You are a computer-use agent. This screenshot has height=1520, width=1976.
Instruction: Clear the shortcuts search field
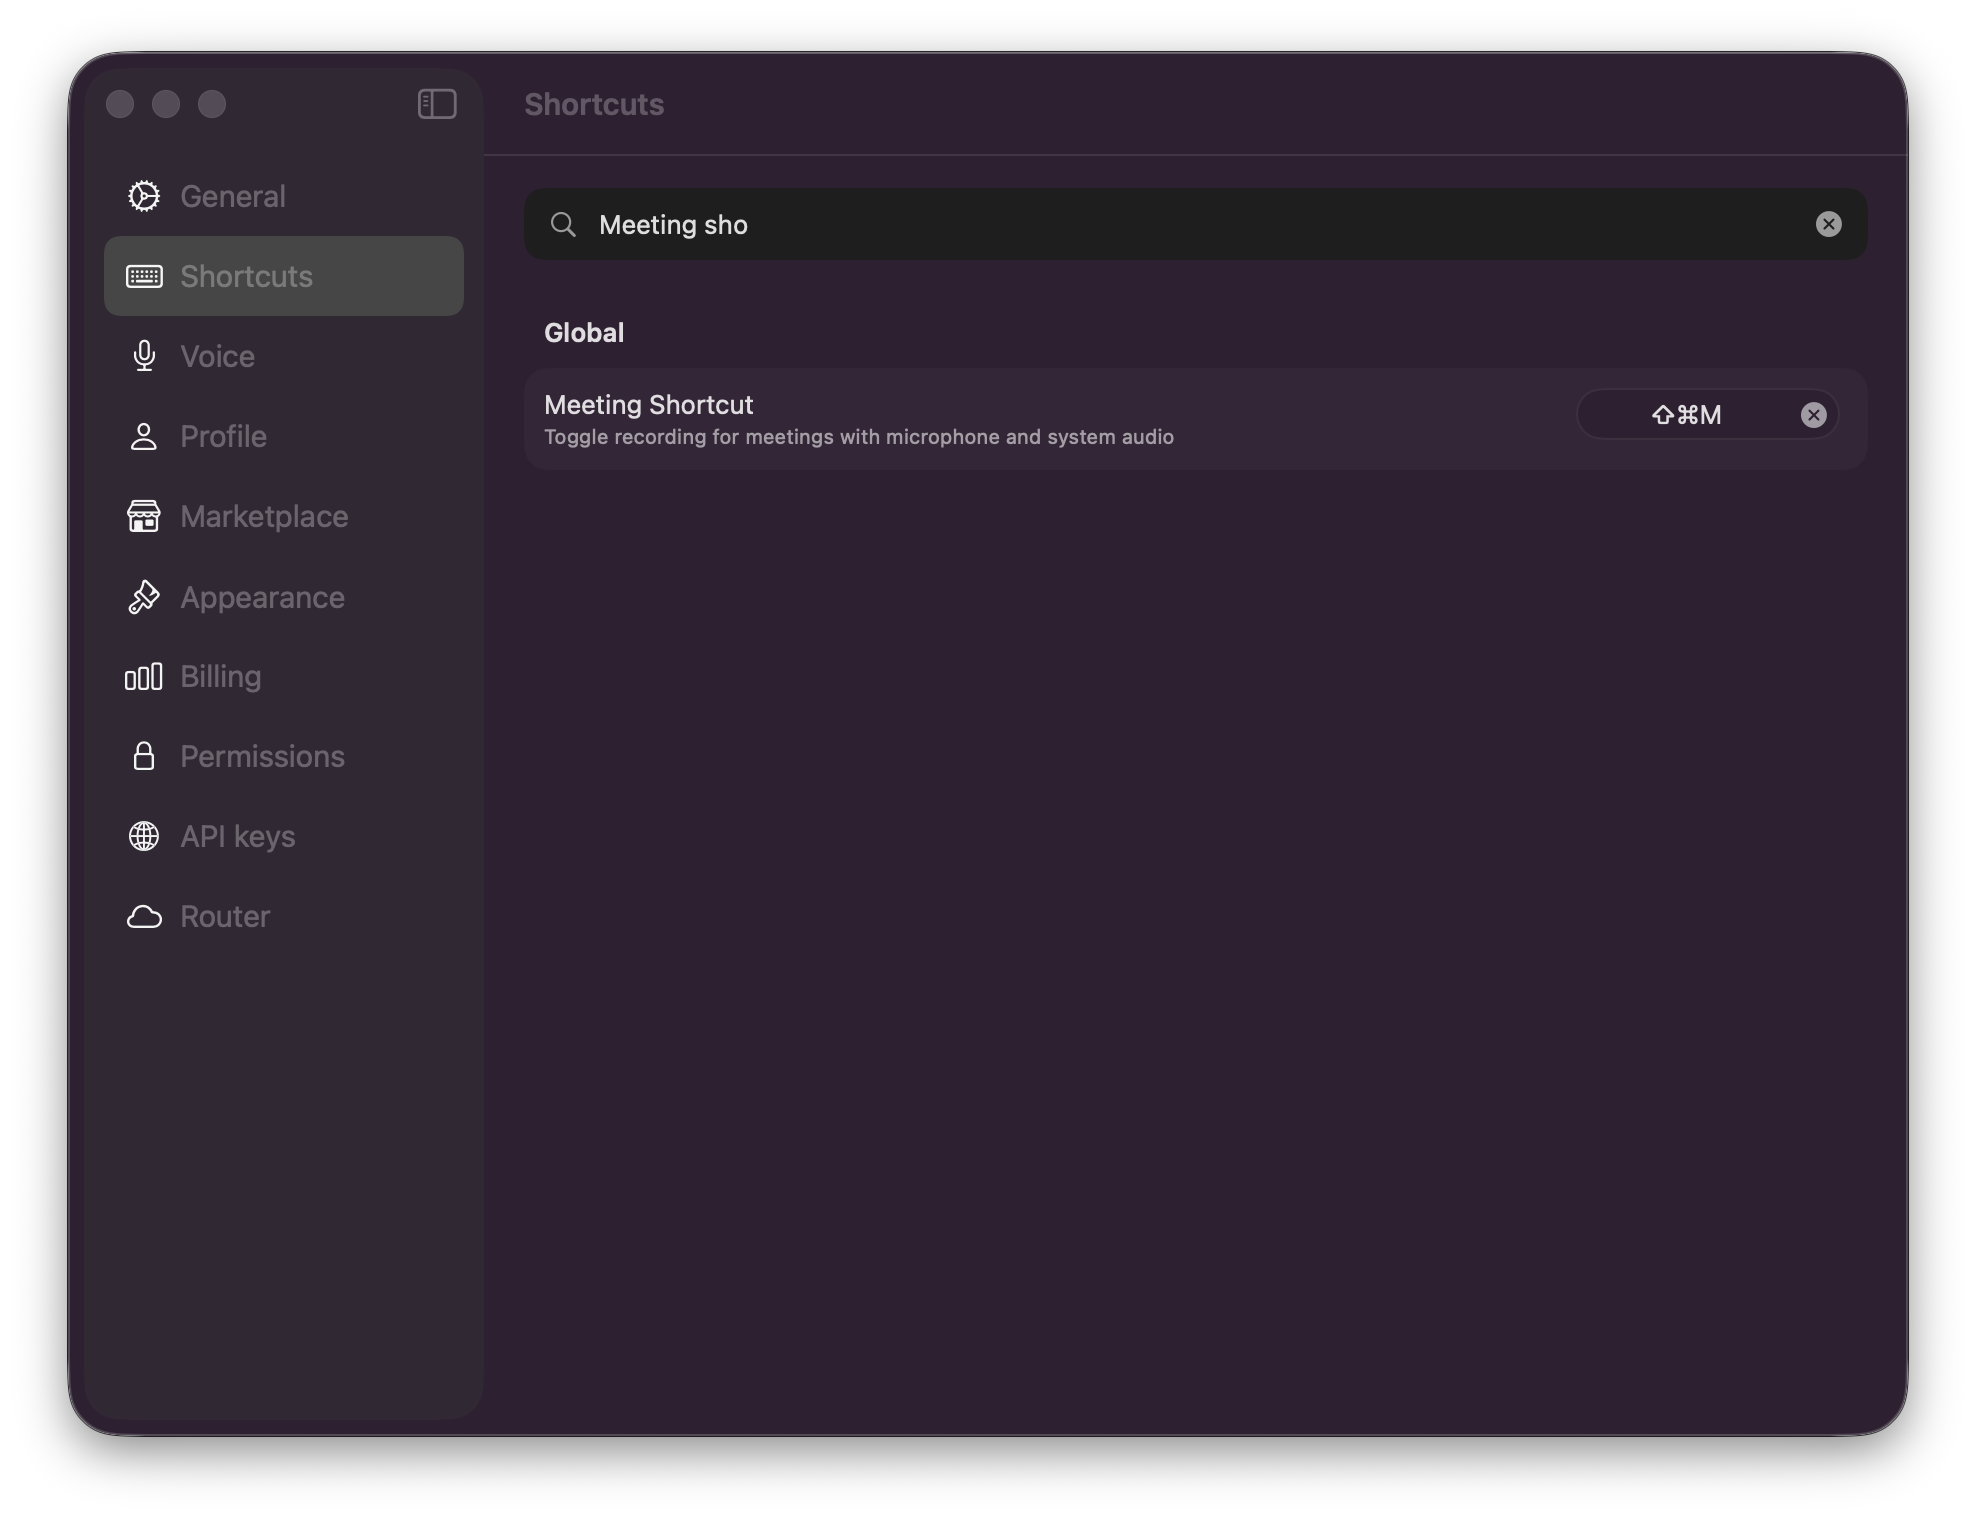pyautogui.click(x=1828, y=224)
